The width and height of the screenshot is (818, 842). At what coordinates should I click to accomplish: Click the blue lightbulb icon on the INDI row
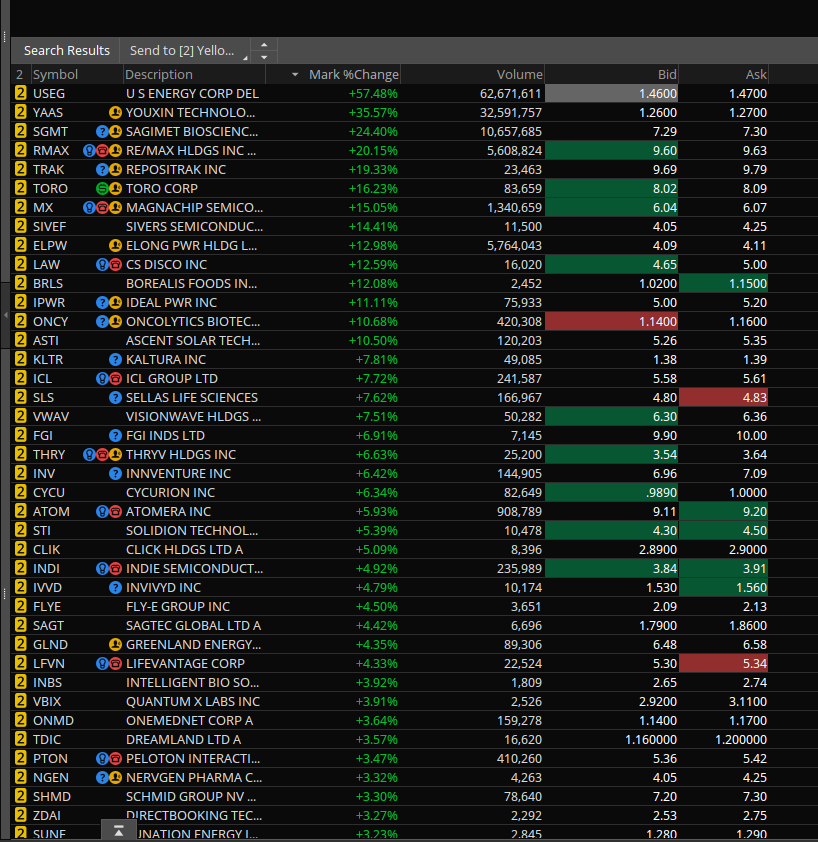(x=102, y=569)
